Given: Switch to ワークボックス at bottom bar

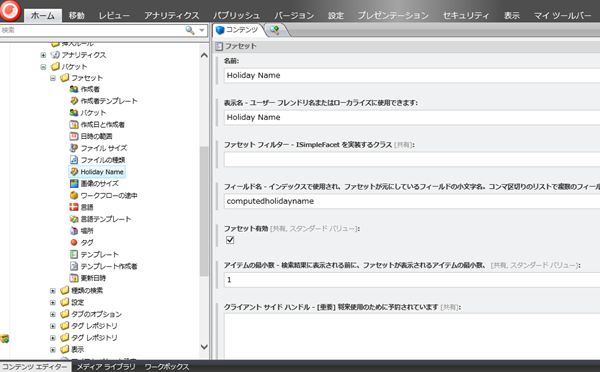Looking at the screenshot, I should point(166,367).
